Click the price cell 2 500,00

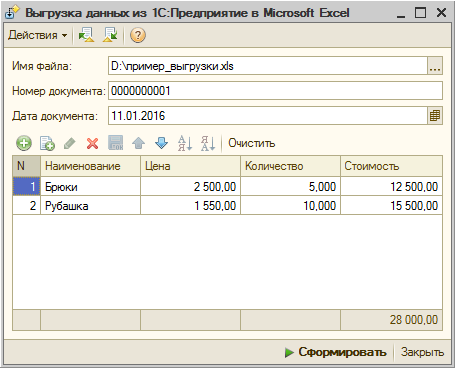click(x=190, y=186)
